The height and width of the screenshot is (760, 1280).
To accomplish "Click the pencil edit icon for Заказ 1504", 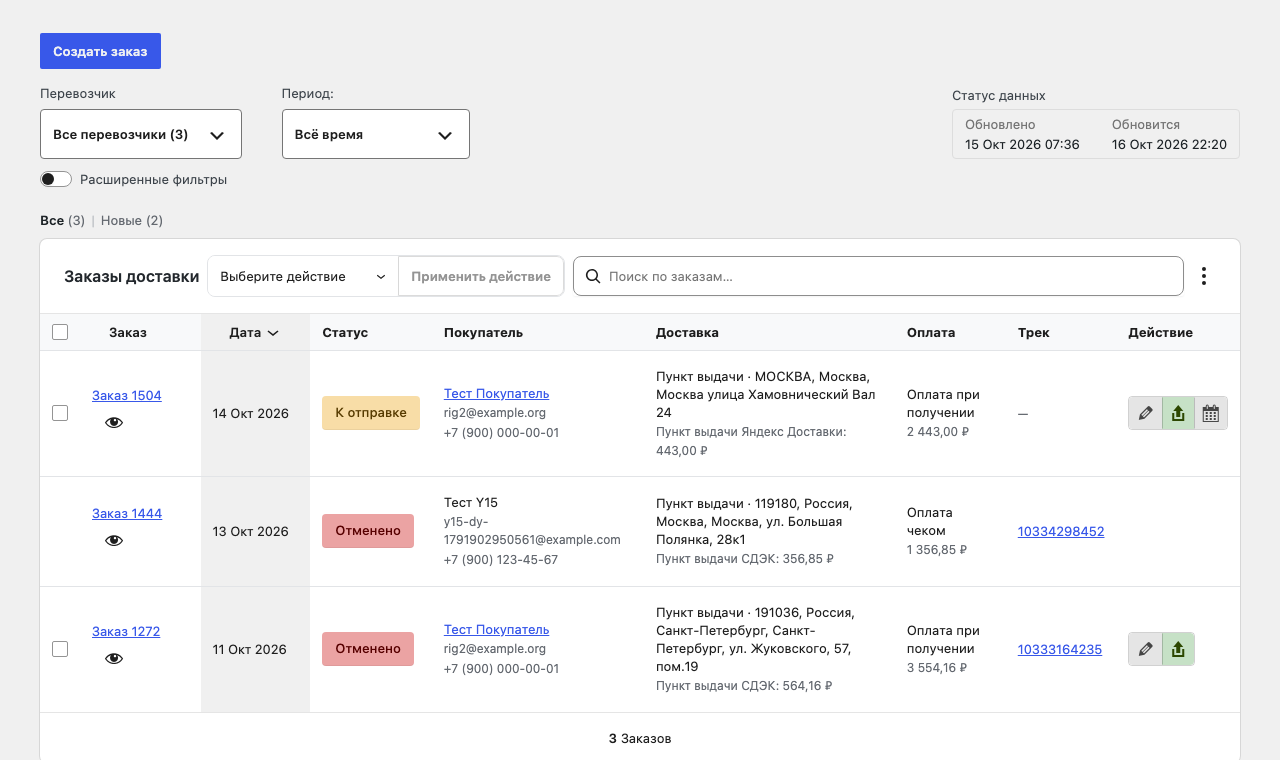I will coord(1145,413).
